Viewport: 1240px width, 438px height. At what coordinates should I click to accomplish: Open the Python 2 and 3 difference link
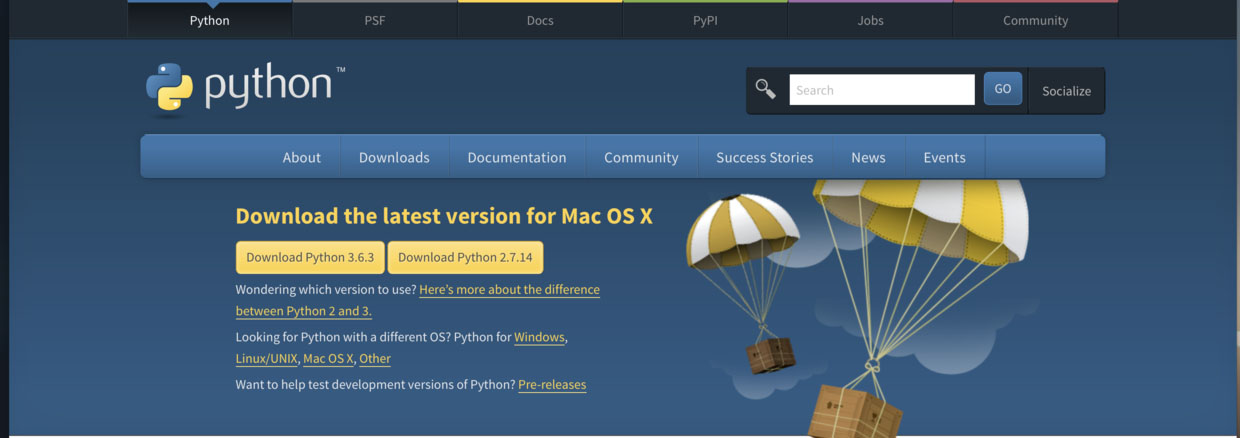418,300
